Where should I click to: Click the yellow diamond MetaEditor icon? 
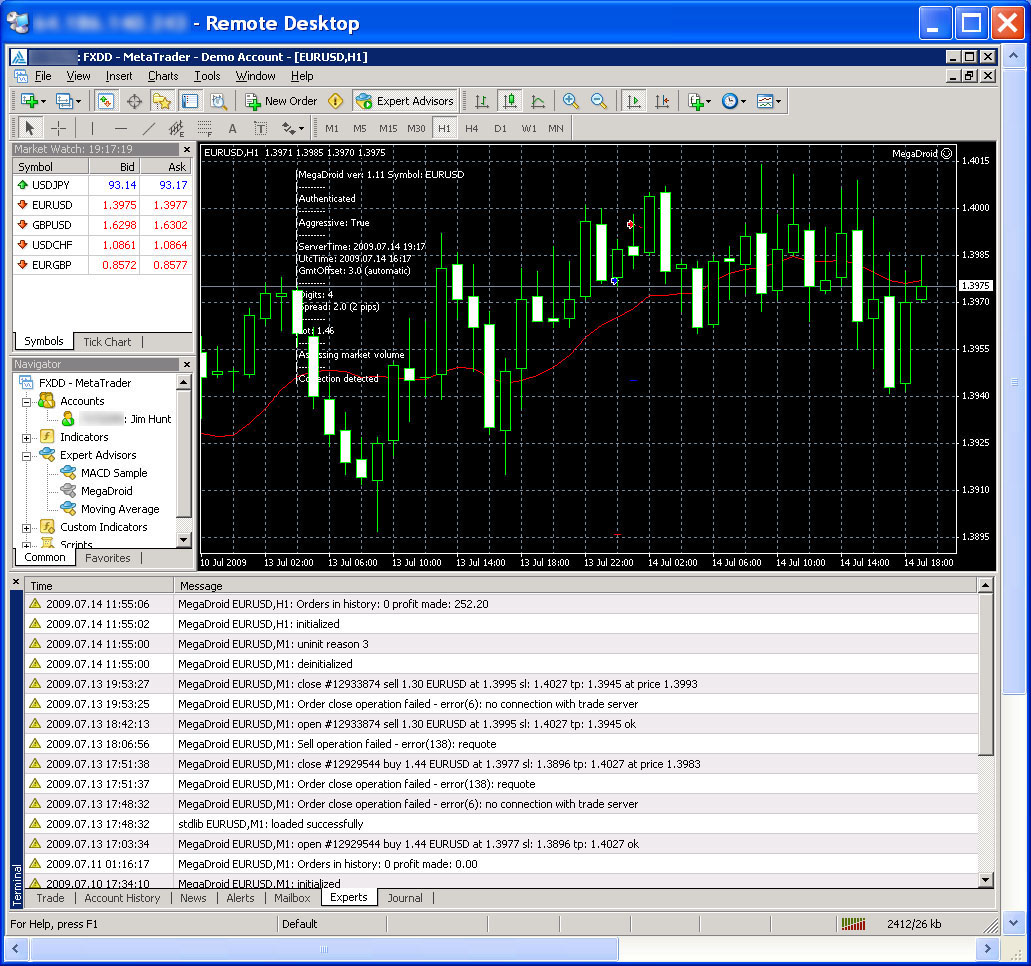tap(335, 101)
